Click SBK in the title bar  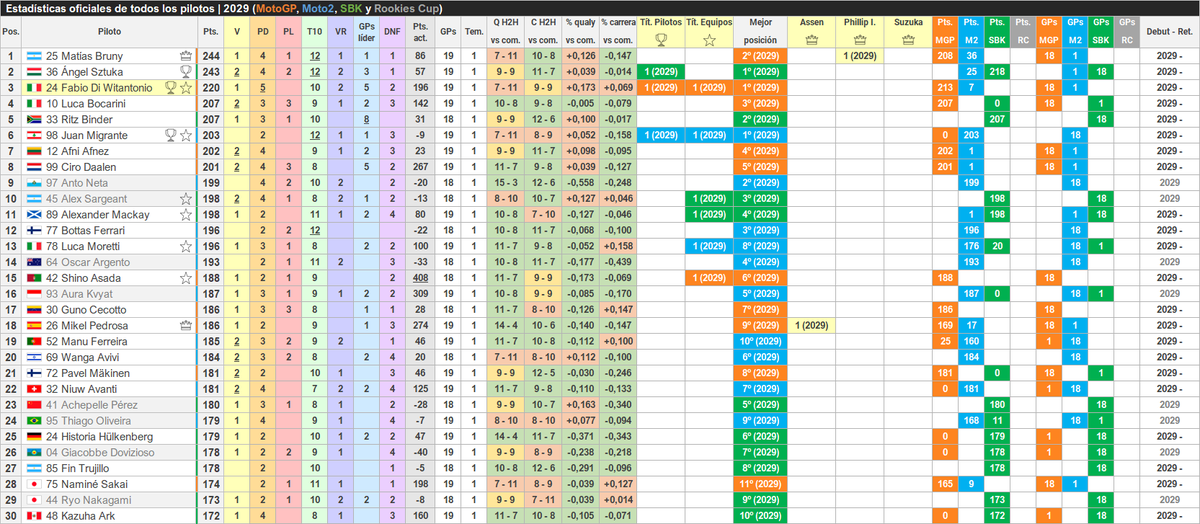pos(351,8)
